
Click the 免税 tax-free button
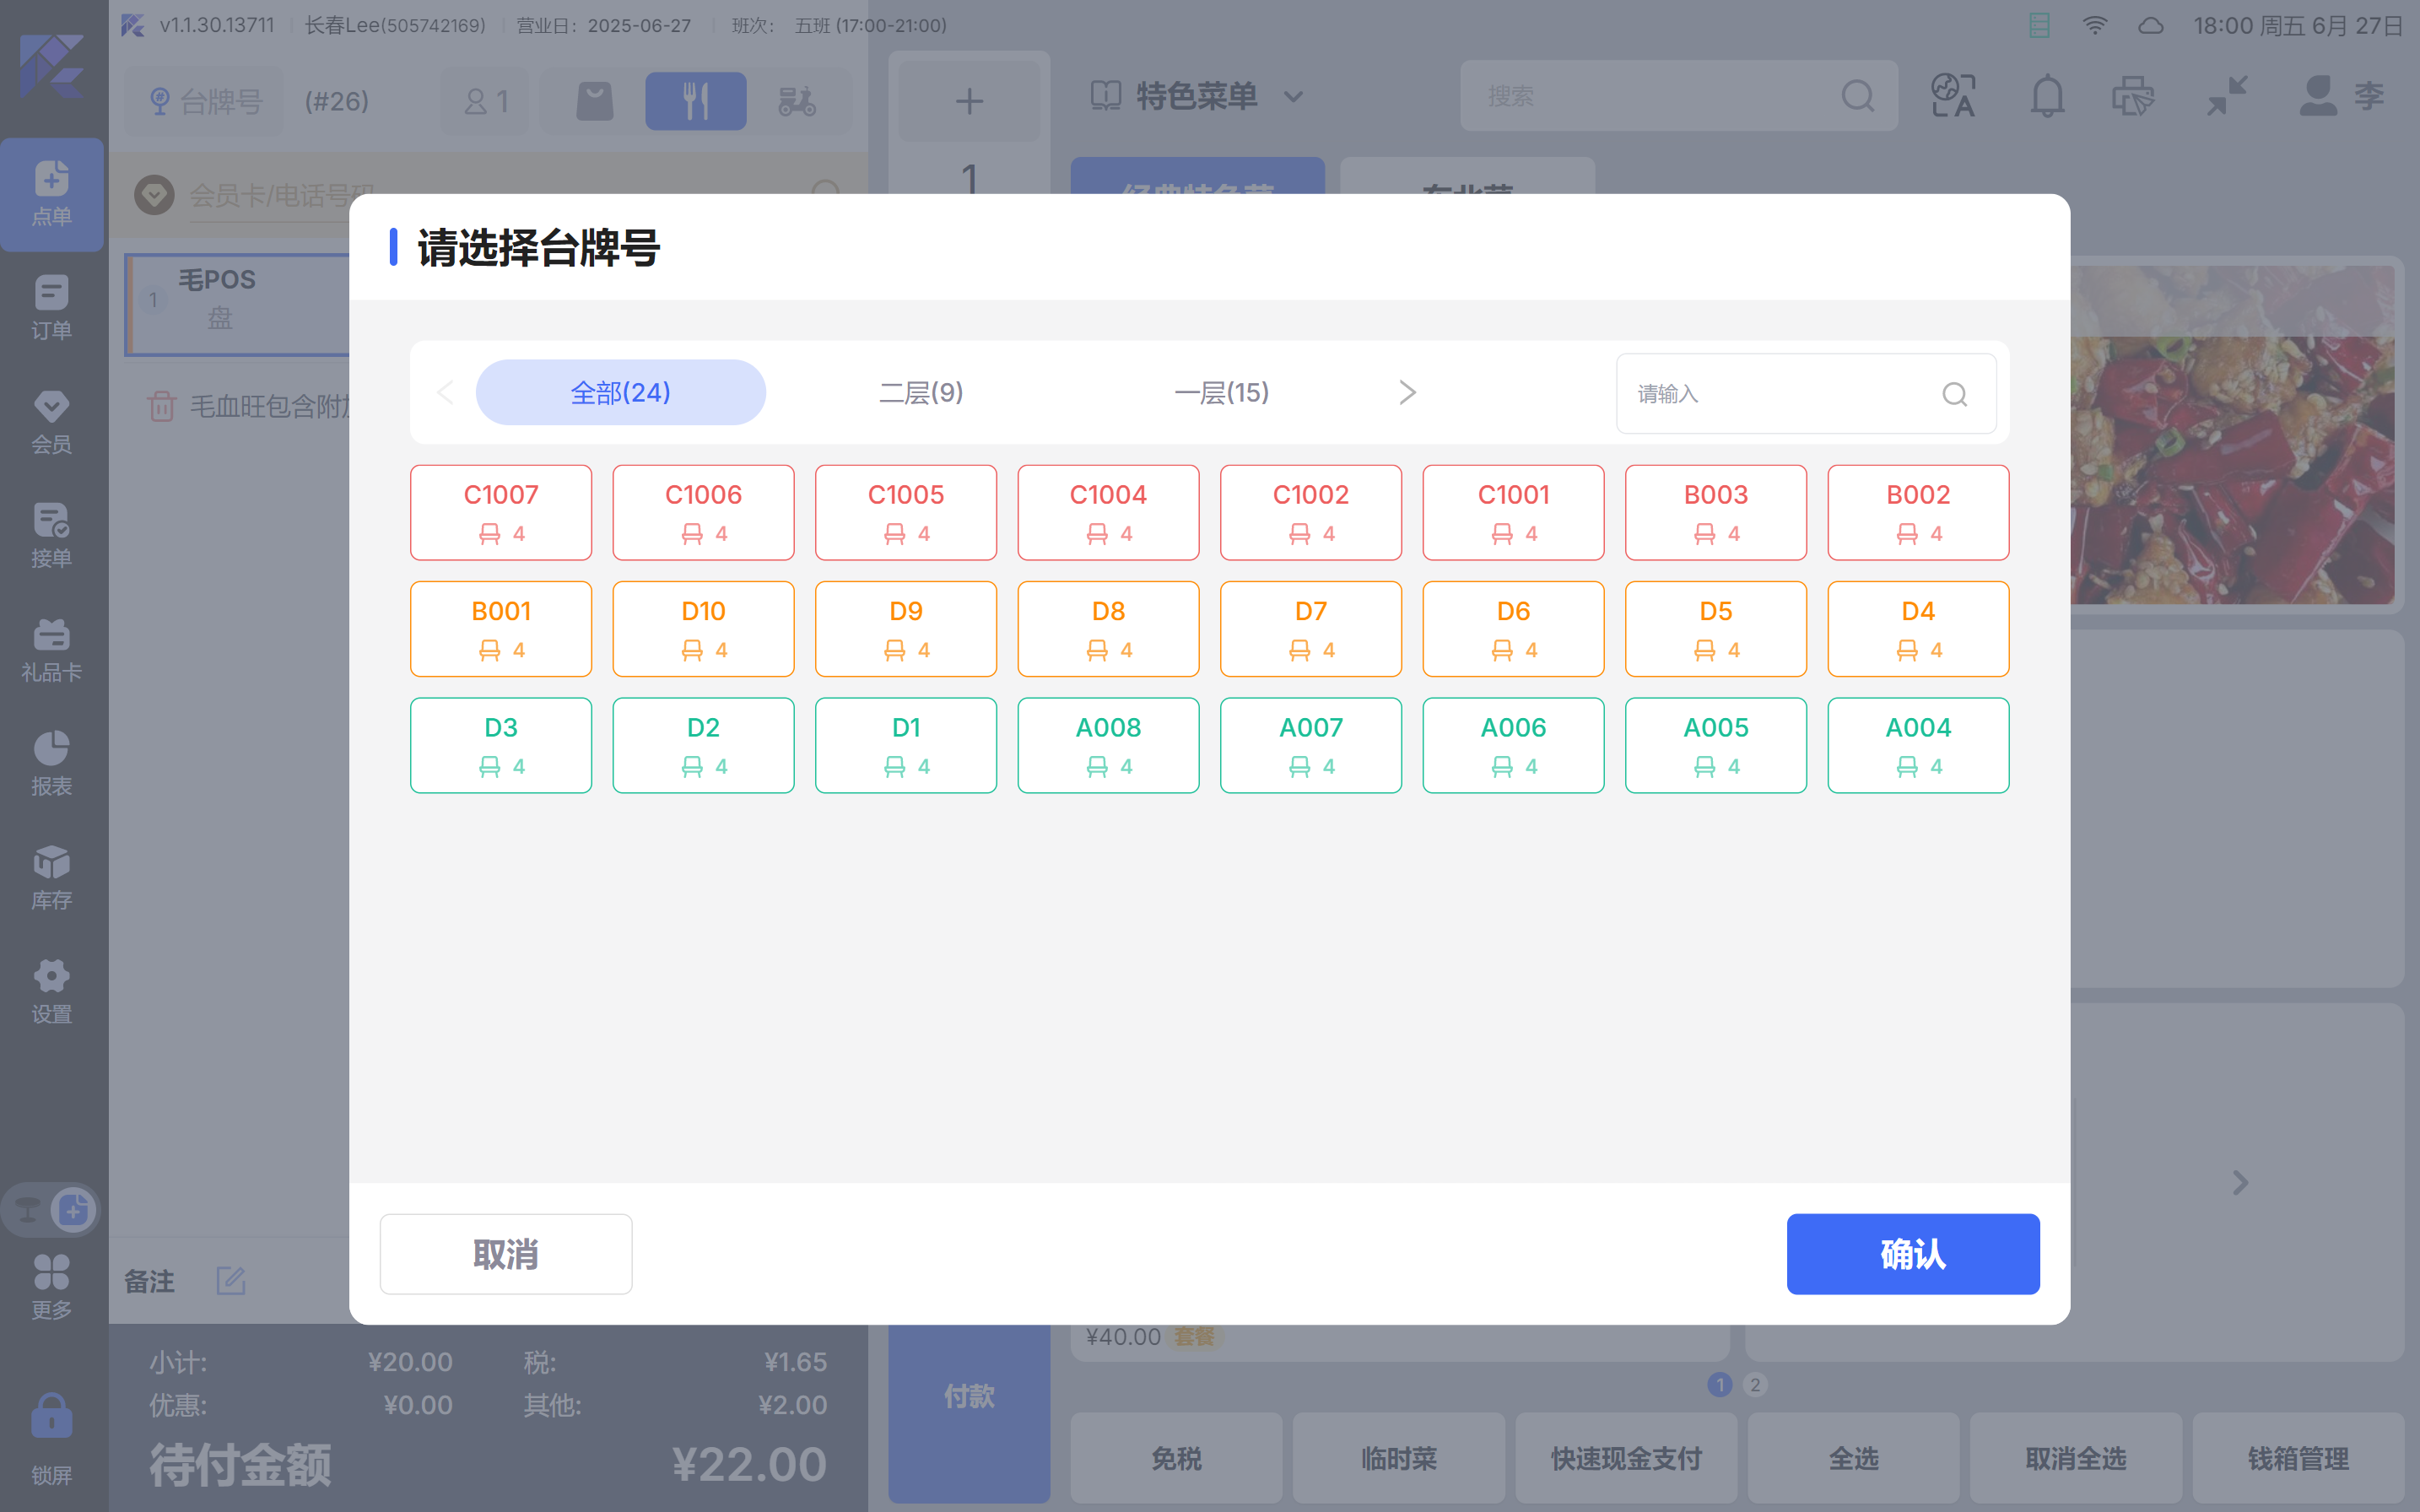pyautogui.click(x=1176, y=1458)
